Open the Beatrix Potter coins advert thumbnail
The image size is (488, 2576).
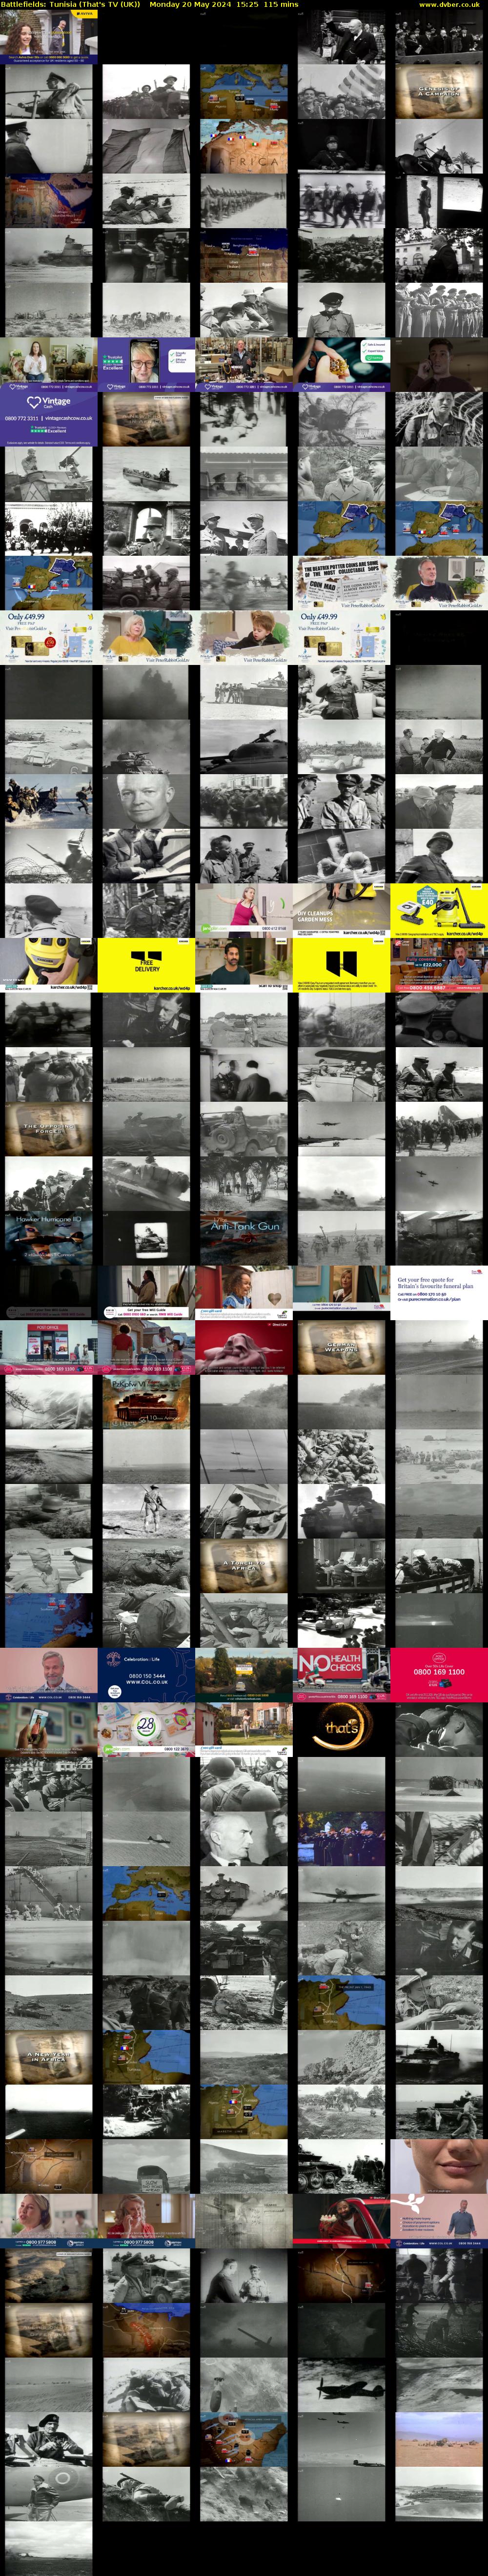pyautogui.click(x=342, y=583)
